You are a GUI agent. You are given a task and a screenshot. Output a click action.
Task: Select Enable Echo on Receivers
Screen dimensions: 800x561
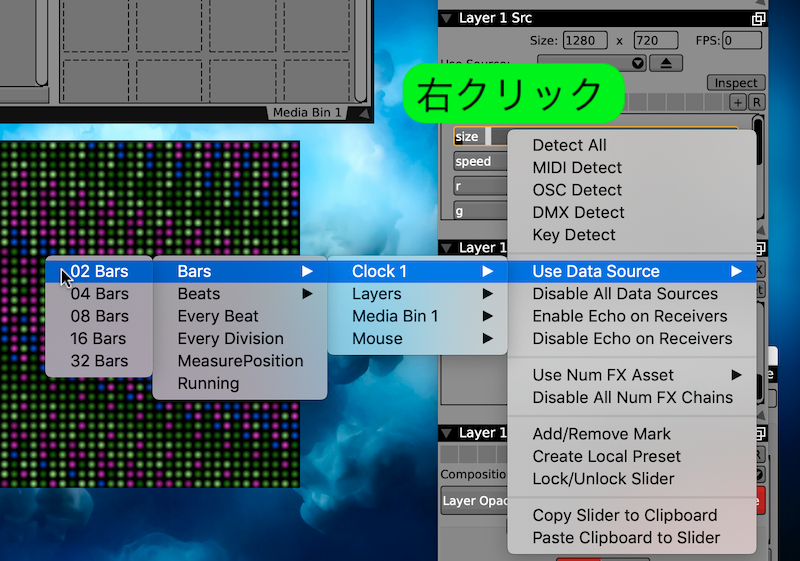coord(632,316)
